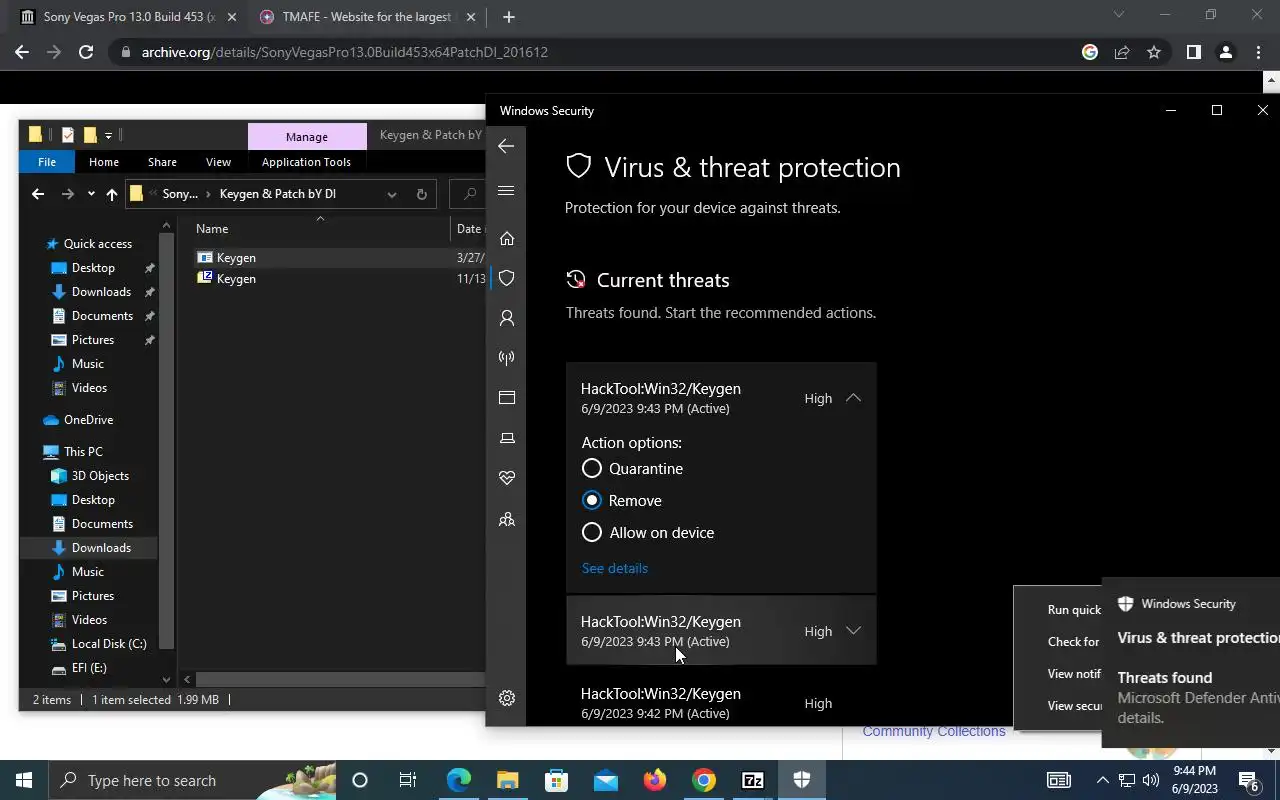Click the Manage contextual tab

pos(307,136)
